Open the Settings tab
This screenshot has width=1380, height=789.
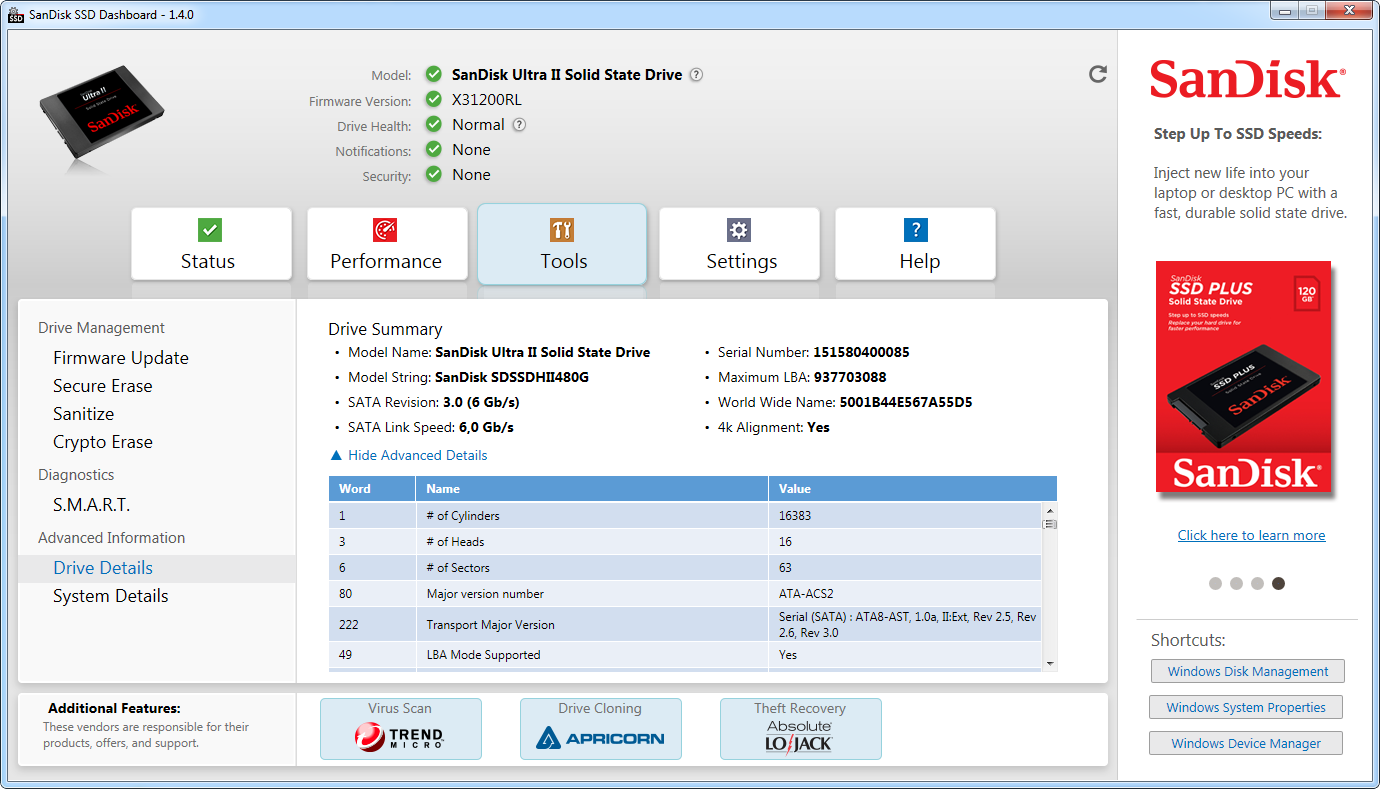pyautogui.click(x=739, y=244)
